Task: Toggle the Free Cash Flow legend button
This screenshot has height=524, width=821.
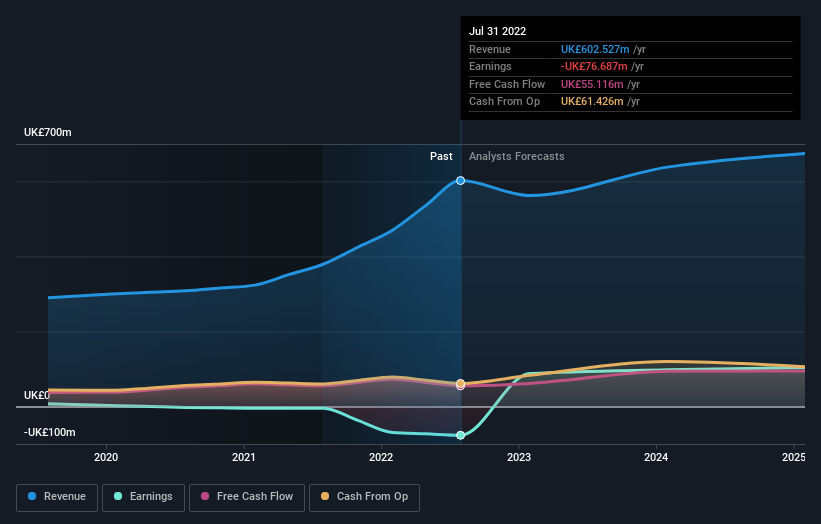Action: click(247, 497)
